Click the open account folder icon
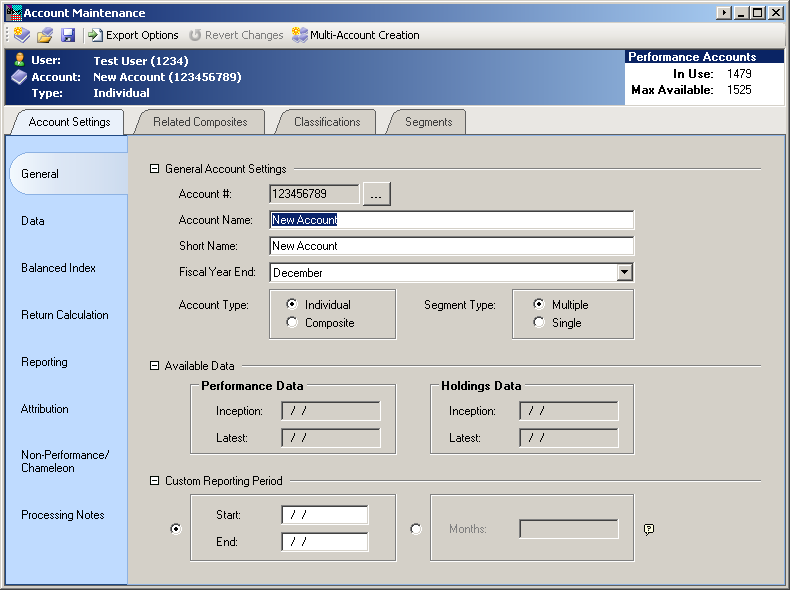This screenshot has width=790, height=590. pos(45,35)
